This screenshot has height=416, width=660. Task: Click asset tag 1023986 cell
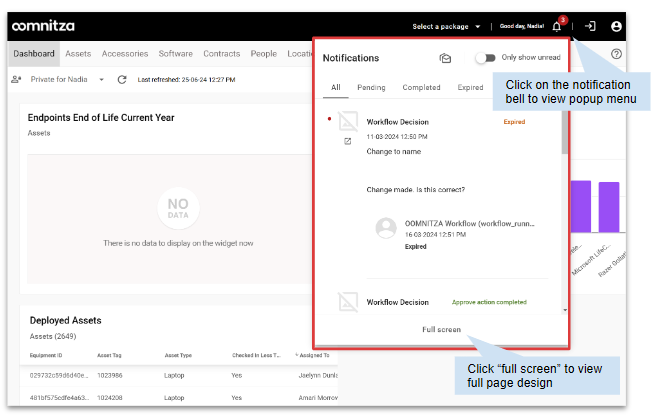click(x=109, y=376)
